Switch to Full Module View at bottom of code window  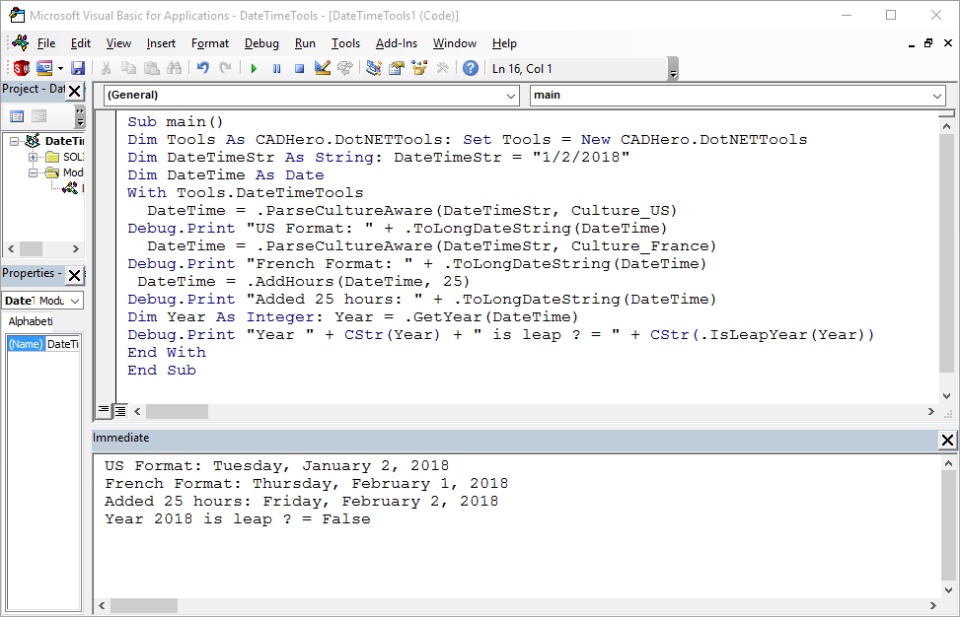121,411
